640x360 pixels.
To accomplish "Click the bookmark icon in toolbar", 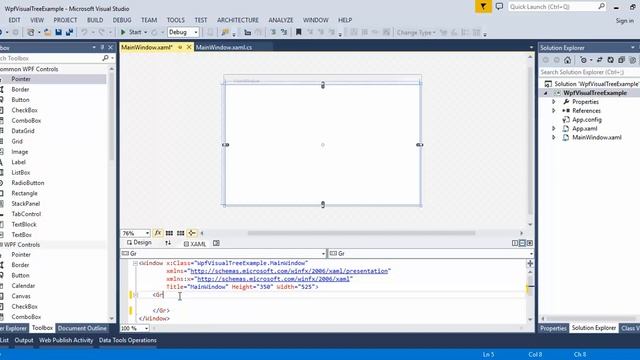I will 298,32.
